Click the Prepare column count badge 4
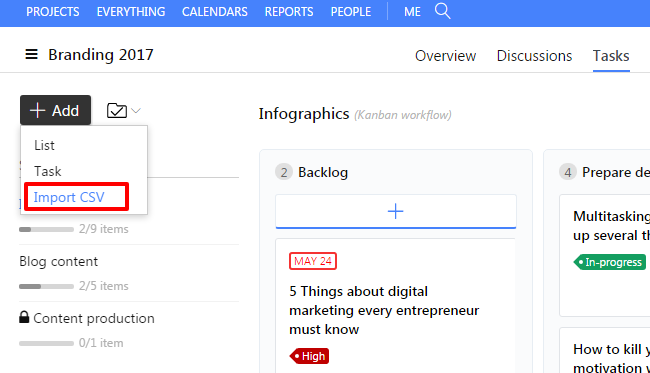 pos(568,172)
